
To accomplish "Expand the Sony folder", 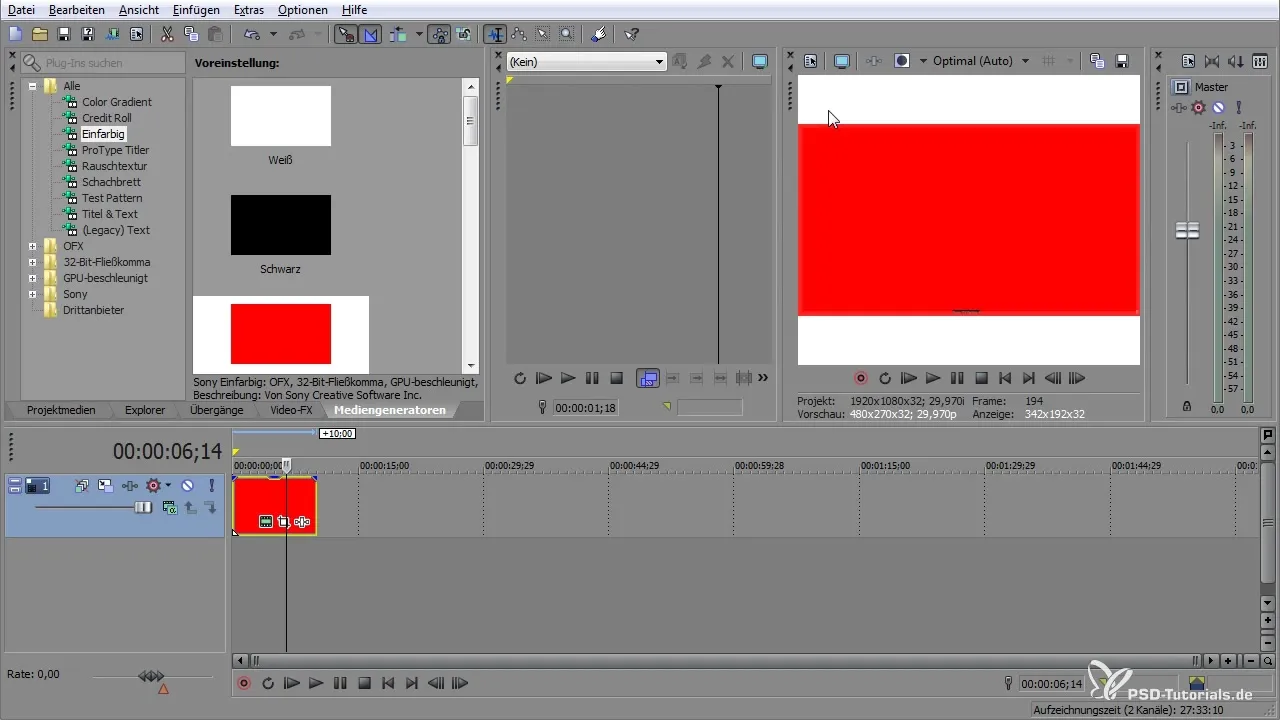I will (x=32, y=294).
